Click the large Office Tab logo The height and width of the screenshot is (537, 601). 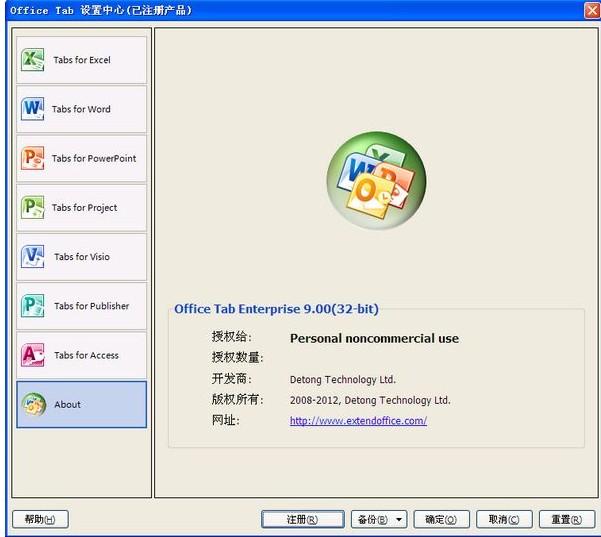click(376, 180)
